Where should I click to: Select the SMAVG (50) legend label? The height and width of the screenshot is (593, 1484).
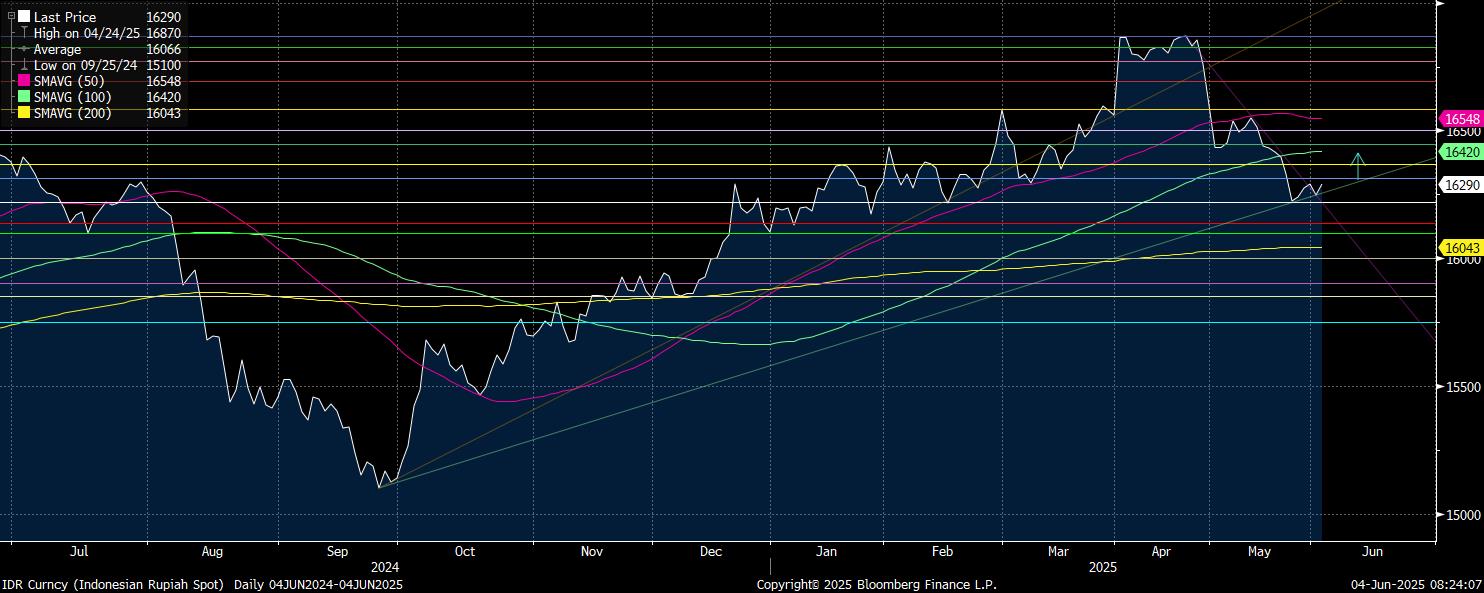click(69, 81)
